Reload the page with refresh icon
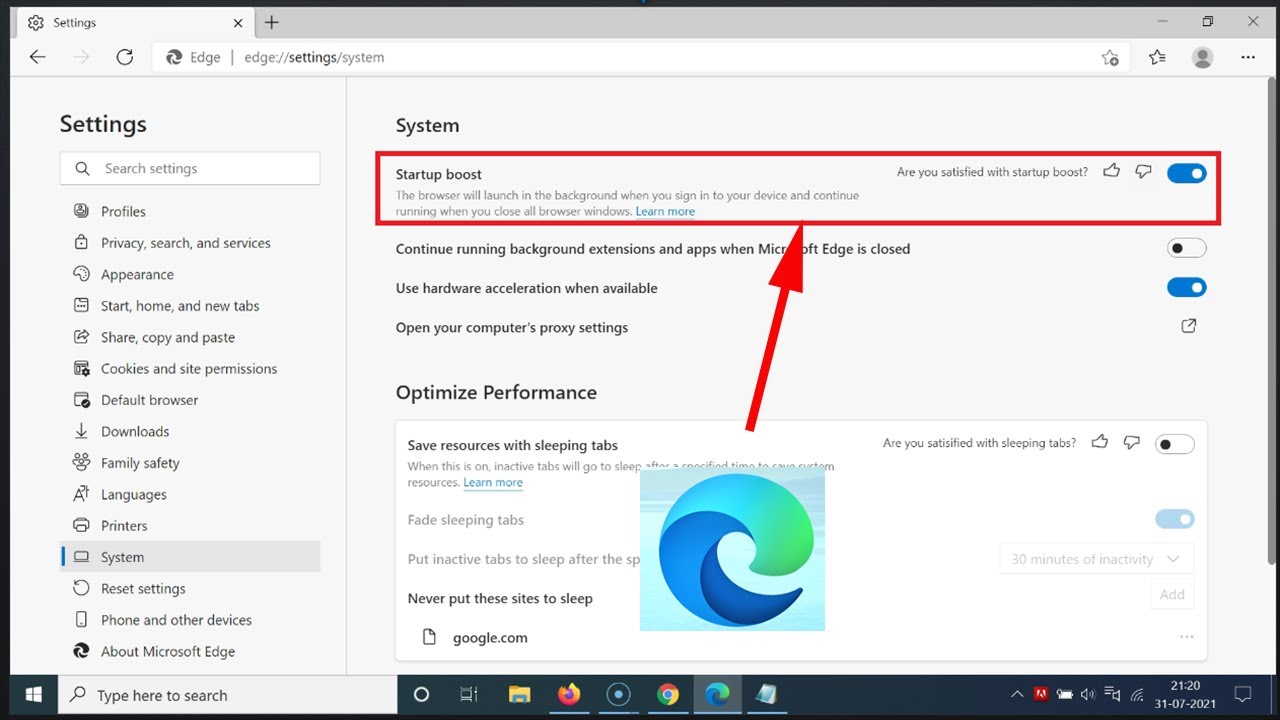The height and width of the screenshot is (720, 1280). point(124,57)
